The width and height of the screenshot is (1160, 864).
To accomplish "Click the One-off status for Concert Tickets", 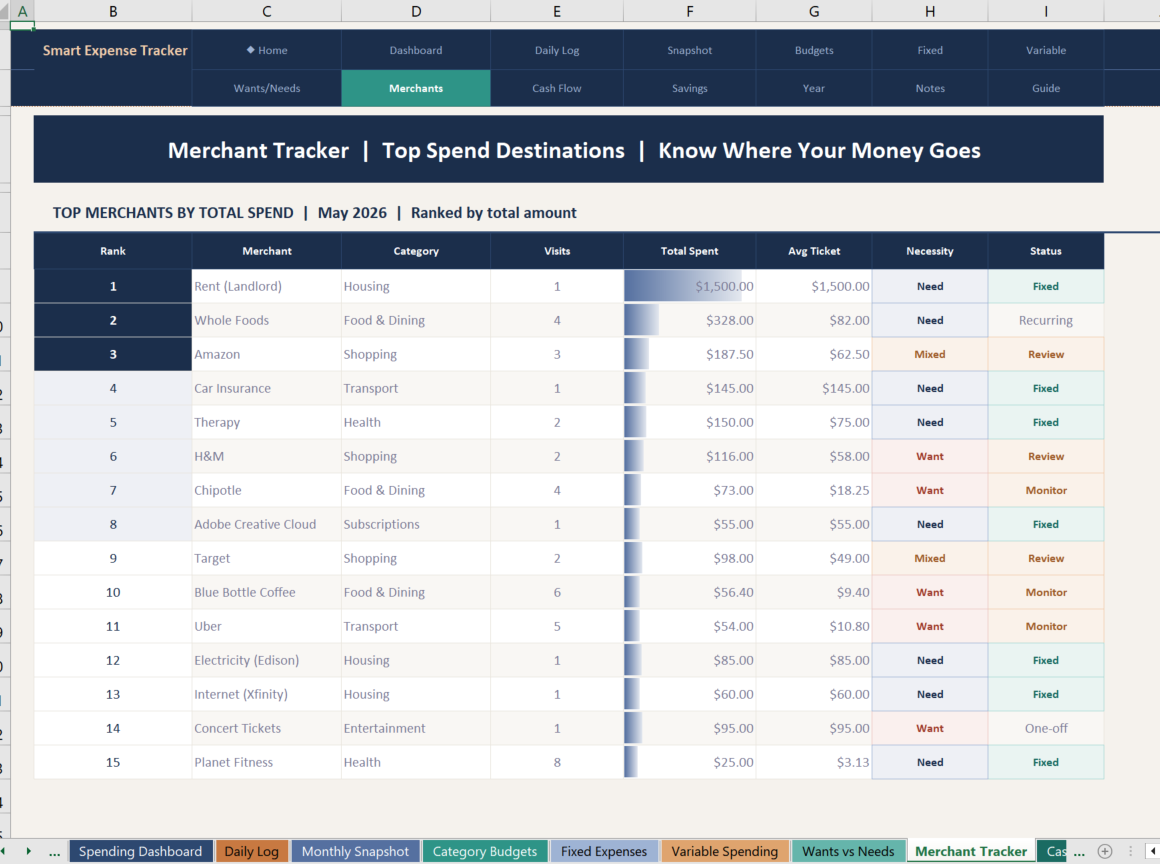I will coord(1046,729).
